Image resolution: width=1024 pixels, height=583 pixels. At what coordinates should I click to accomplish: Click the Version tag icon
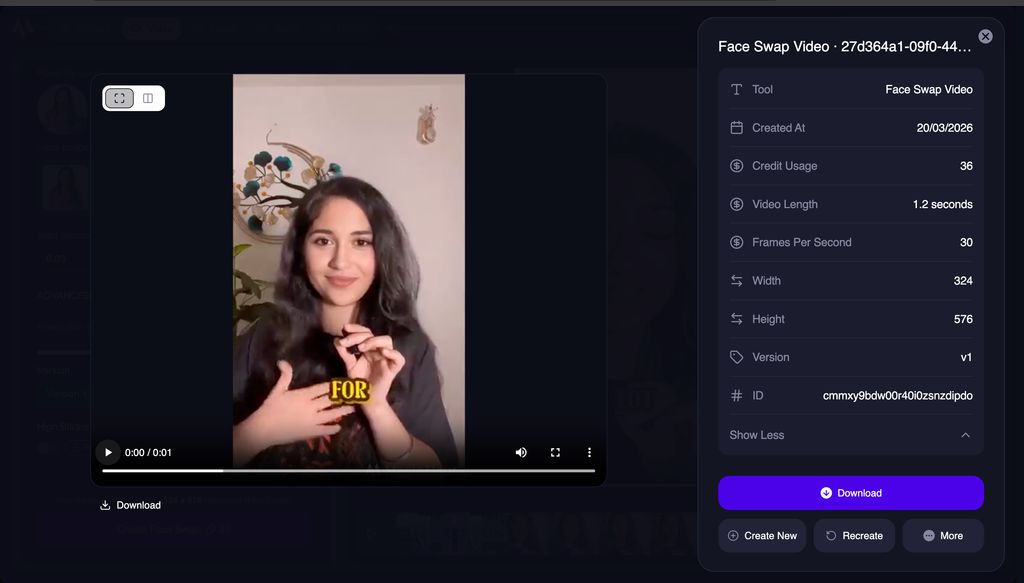737,357
